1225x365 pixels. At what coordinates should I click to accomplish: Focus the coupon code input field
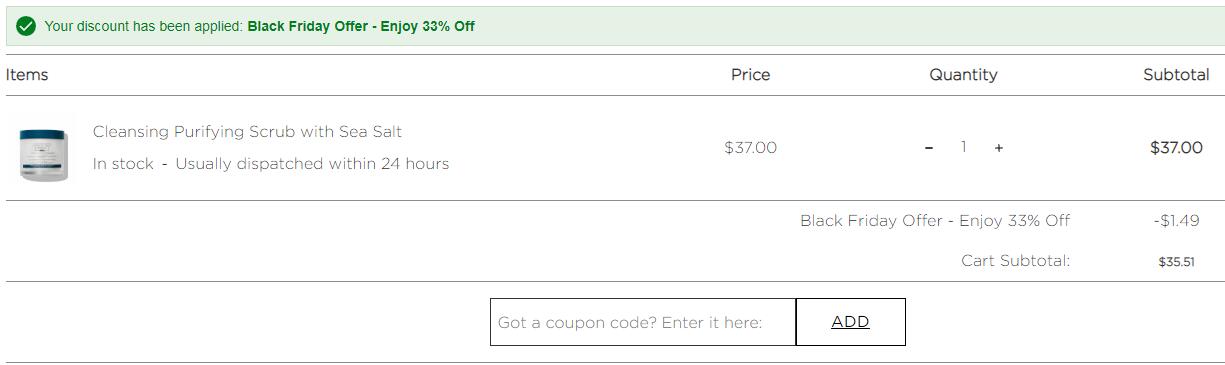pos(643,322)
